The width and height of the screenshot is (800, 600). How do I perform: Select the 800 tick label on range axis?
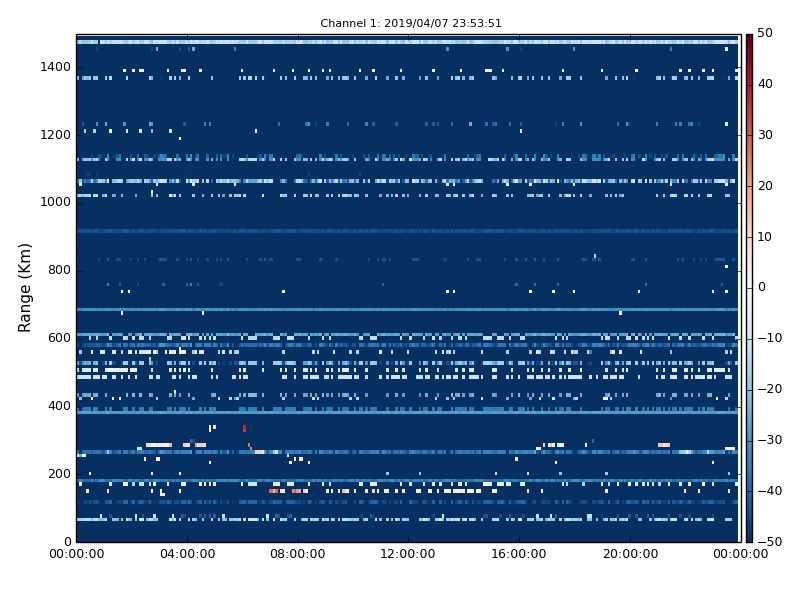pos(59,270)
